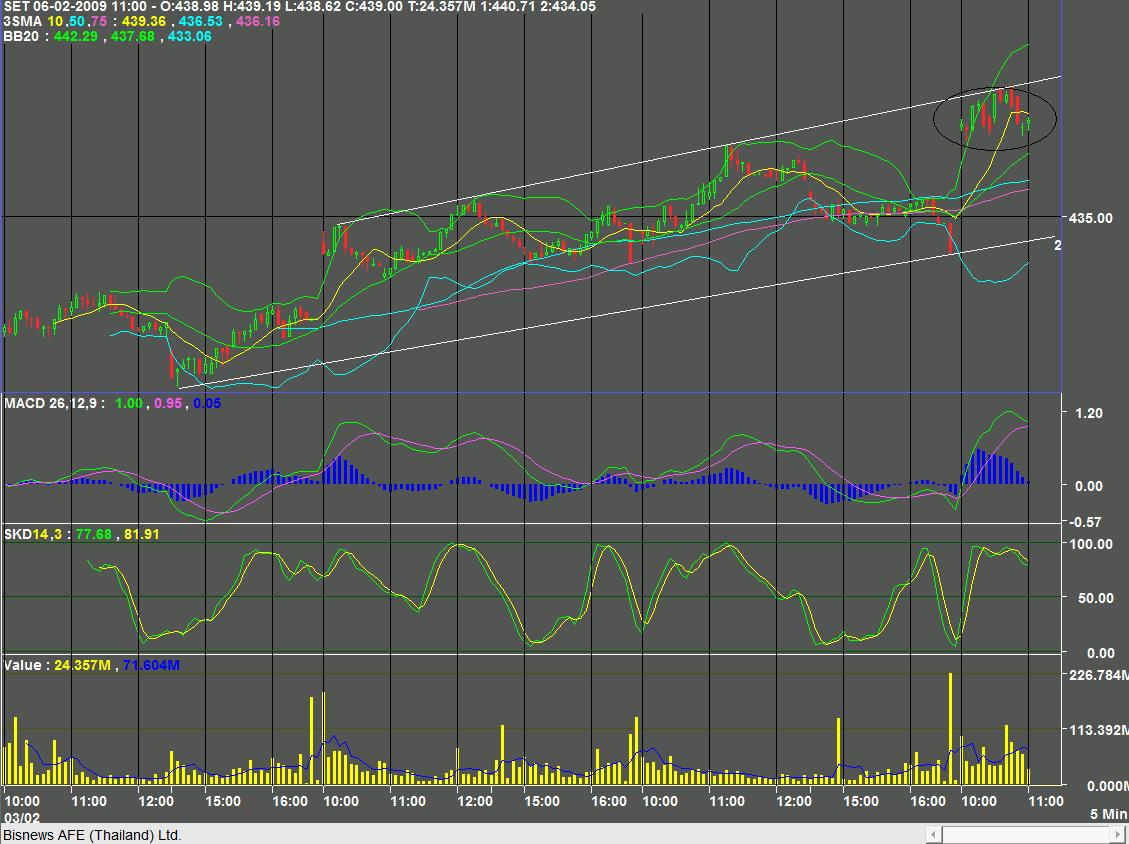
Task: Click the 'SKD14,3' indicator label
Action: 34,534
